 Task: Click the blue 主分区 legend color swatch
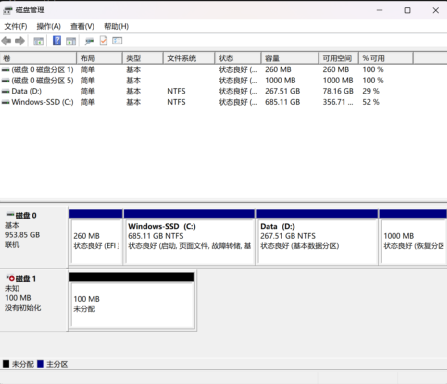point(41,364)
